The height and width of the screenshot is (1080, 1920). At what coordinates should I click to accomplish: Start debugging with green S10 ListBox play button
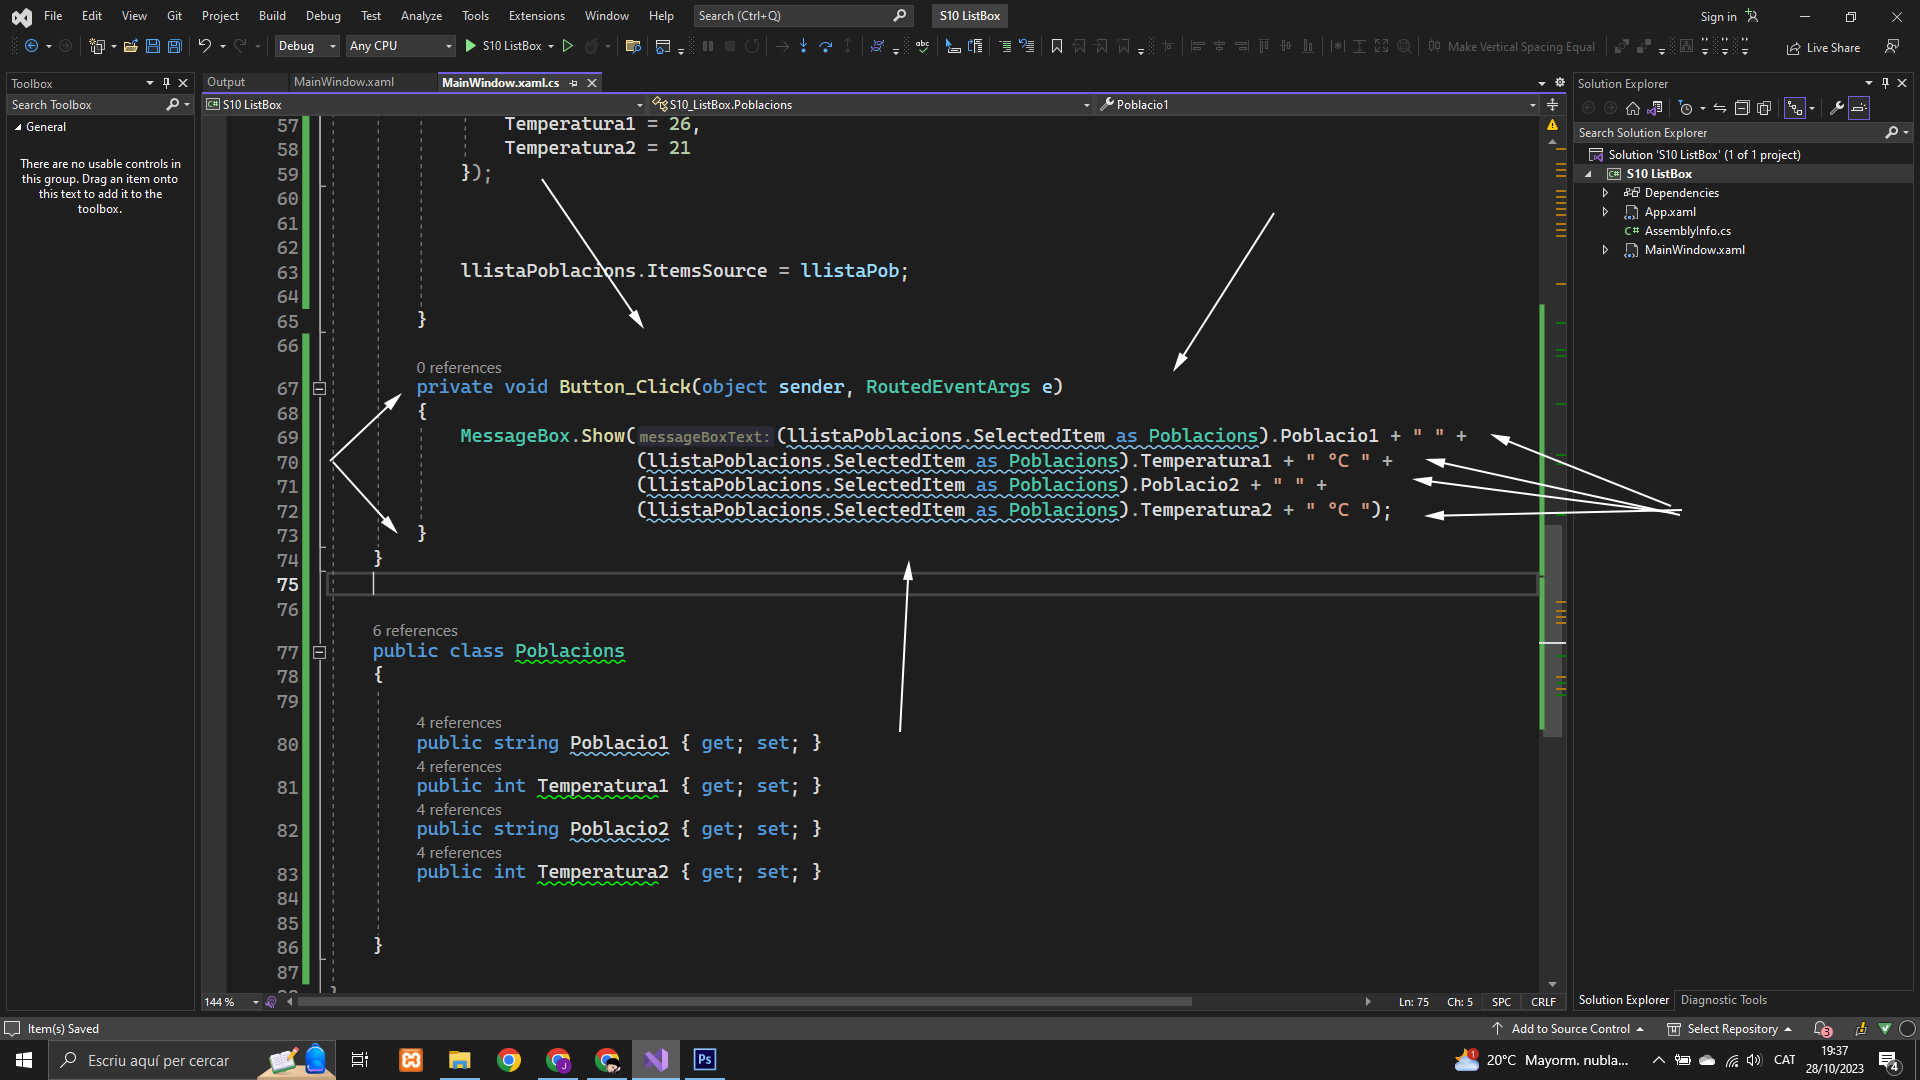470,46
